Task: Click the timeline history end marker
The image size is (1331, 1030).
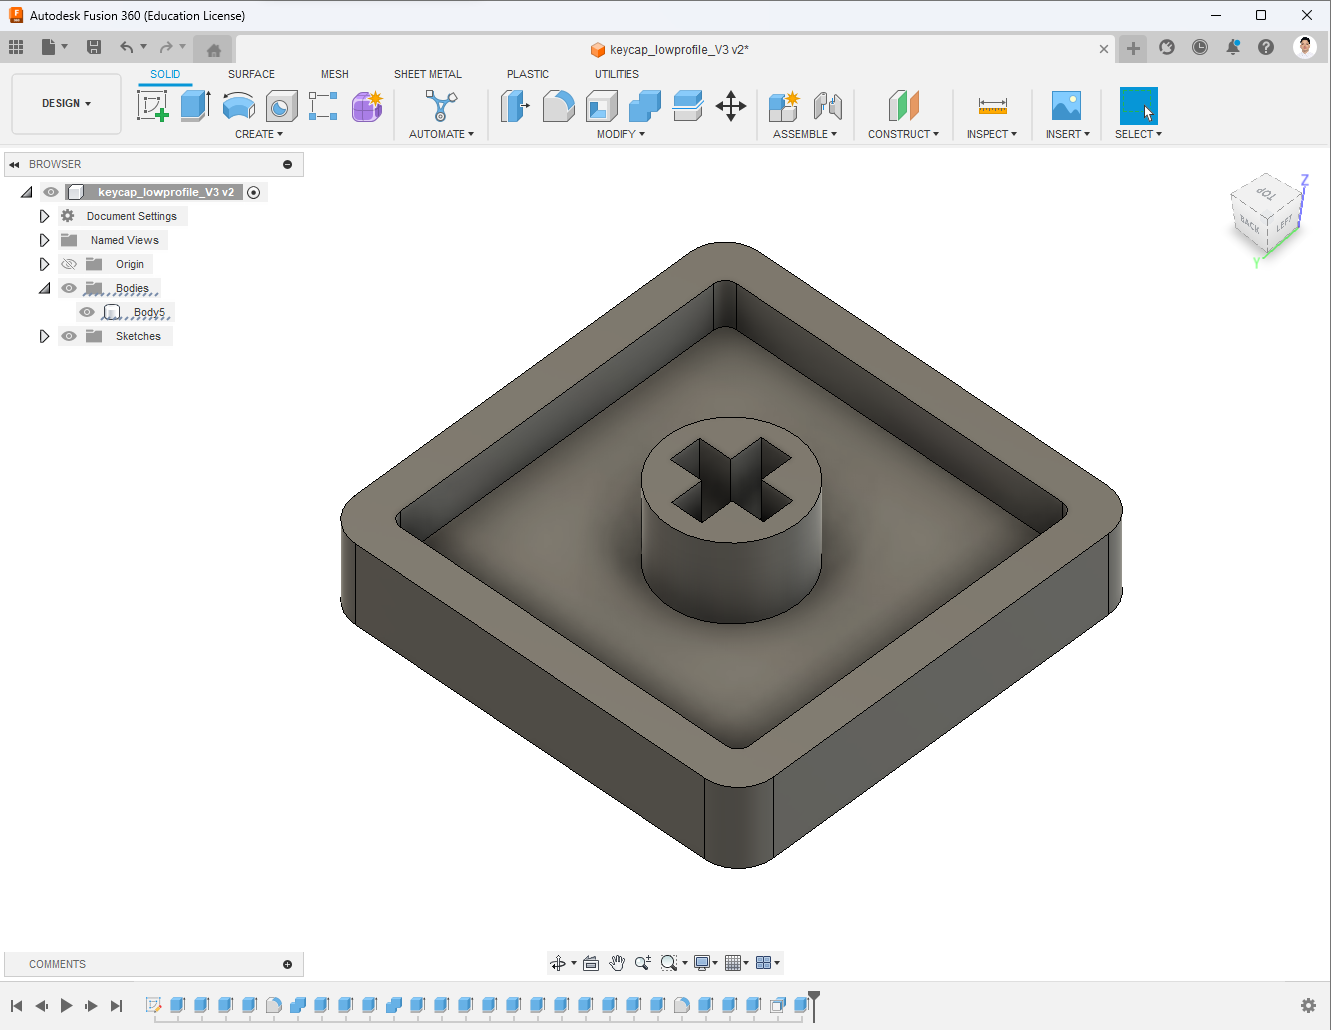Action: coord(814,1005)
